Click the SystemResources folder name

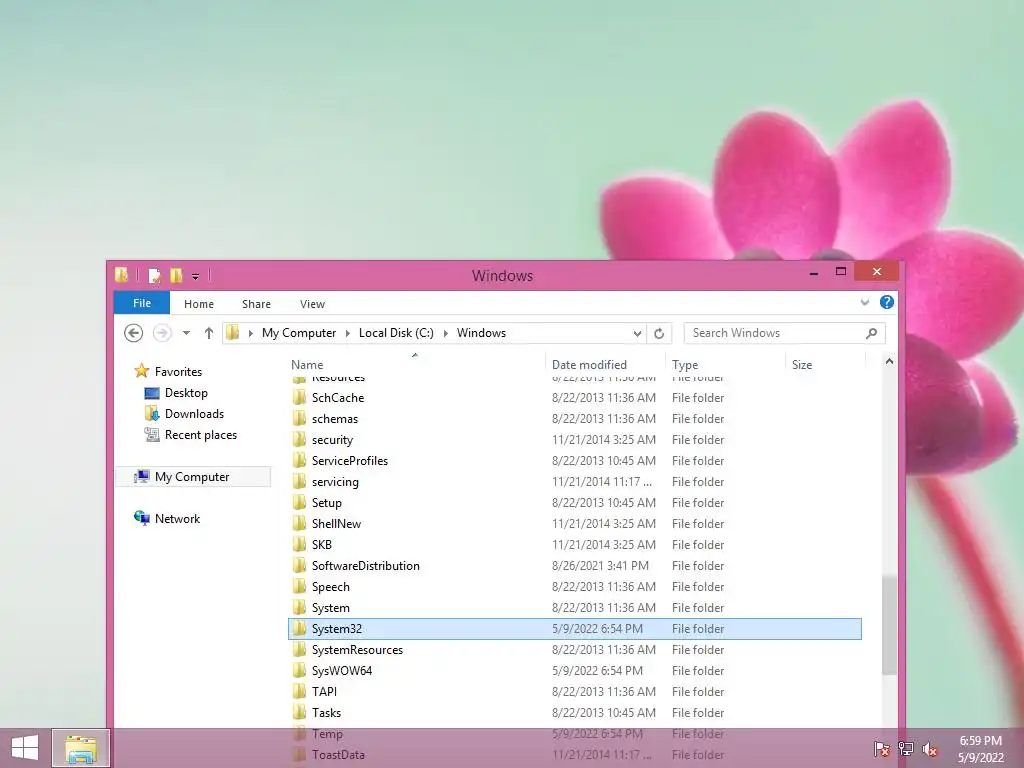pyautogui.click(x=357, y=650)
